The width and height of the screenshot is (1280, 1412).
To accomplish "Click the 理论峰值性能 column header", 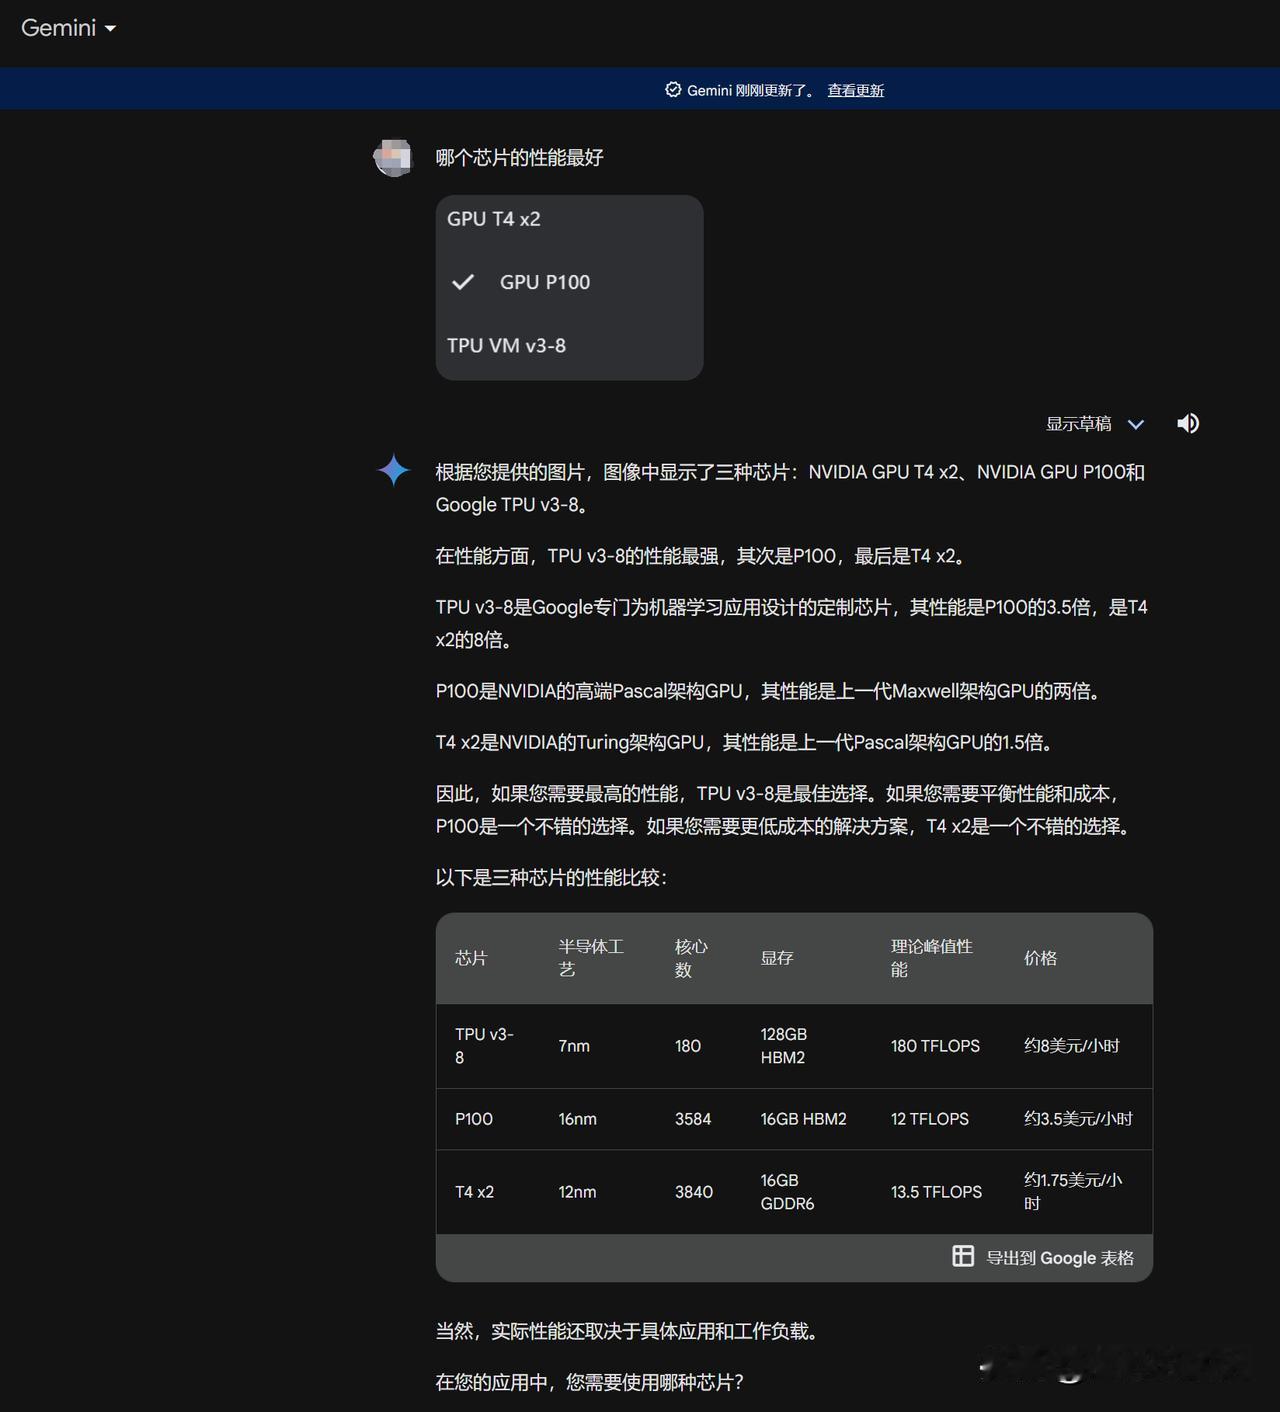I will [932, 958].
